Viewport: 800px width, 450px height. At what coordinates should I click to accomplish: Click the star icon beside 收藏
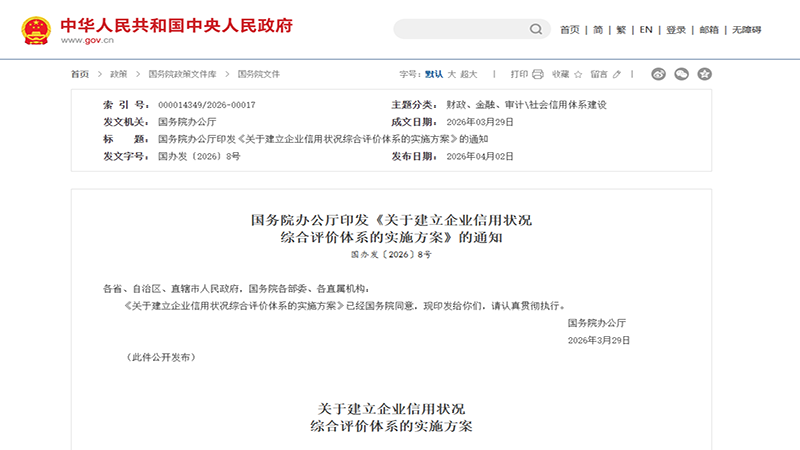[x=578, y=74]
